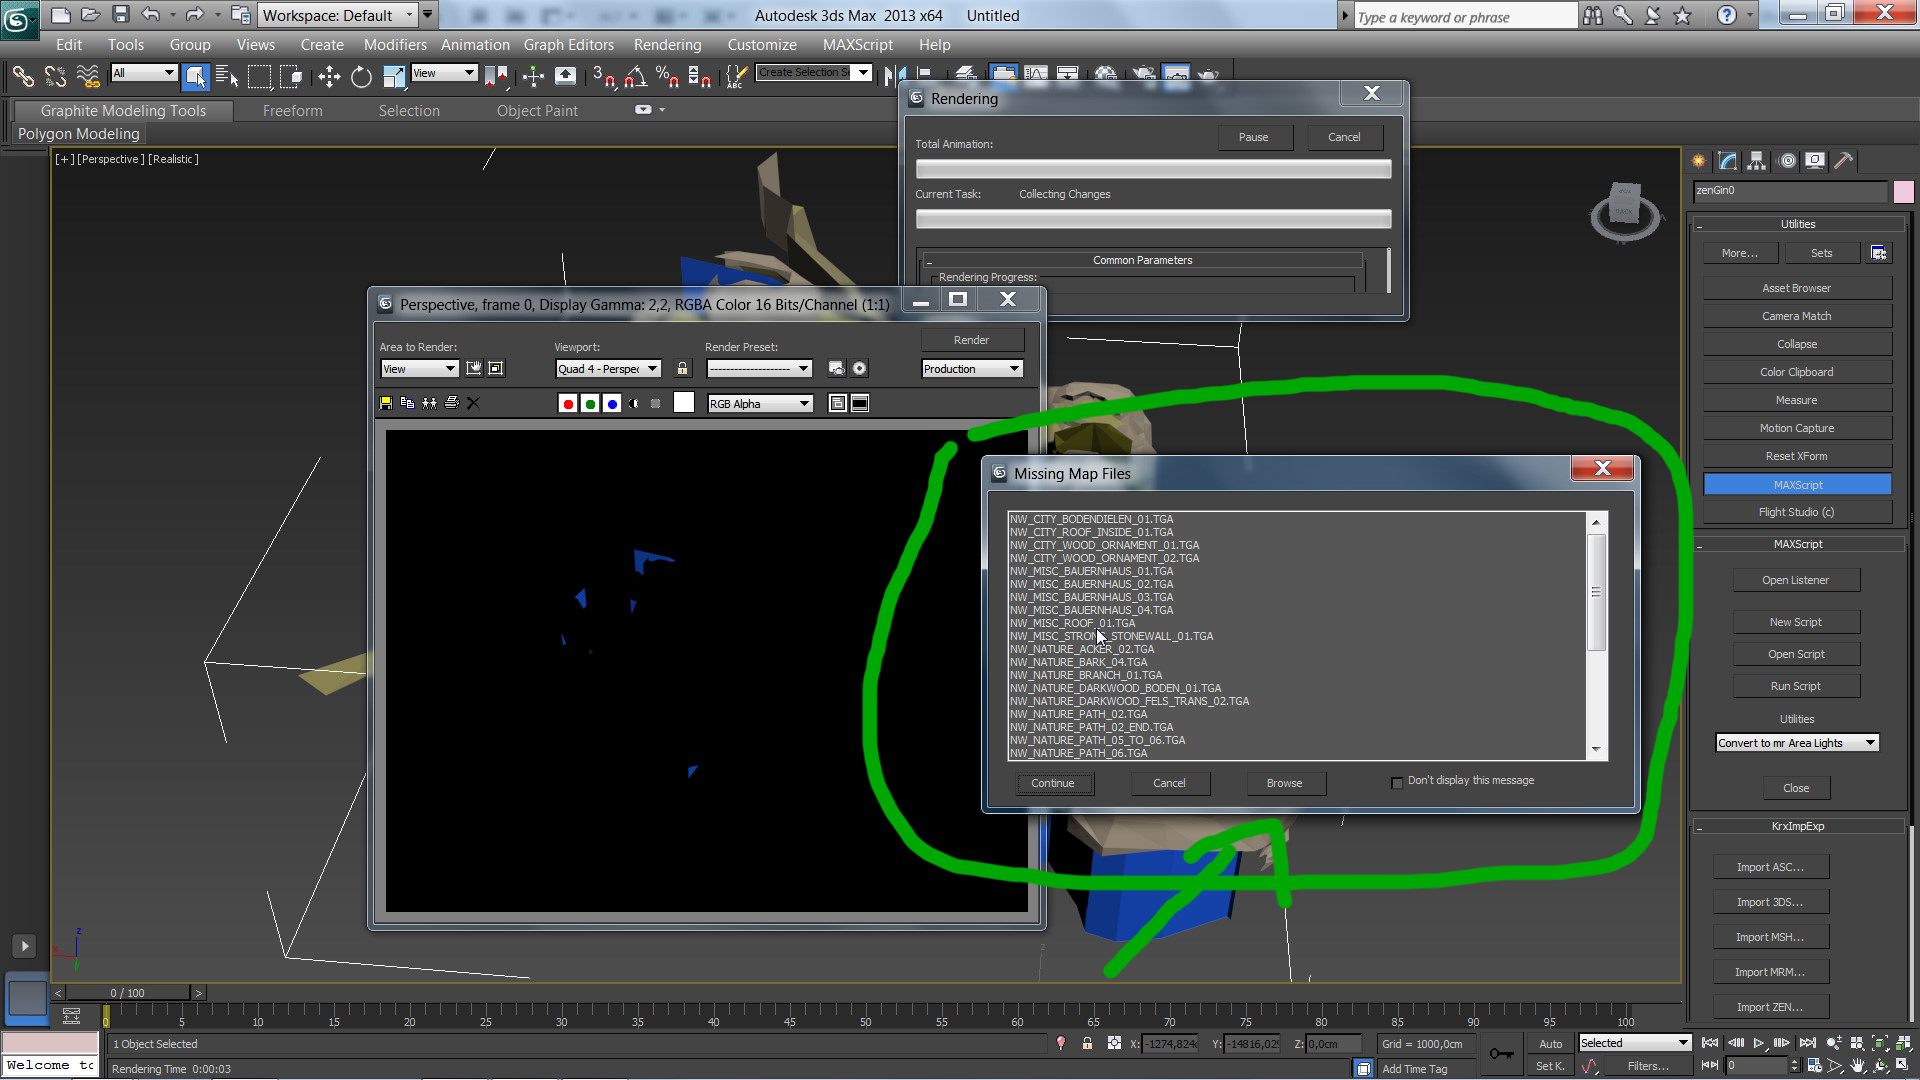Switch to the Freeform ribbon tab

tap(292, 111)
